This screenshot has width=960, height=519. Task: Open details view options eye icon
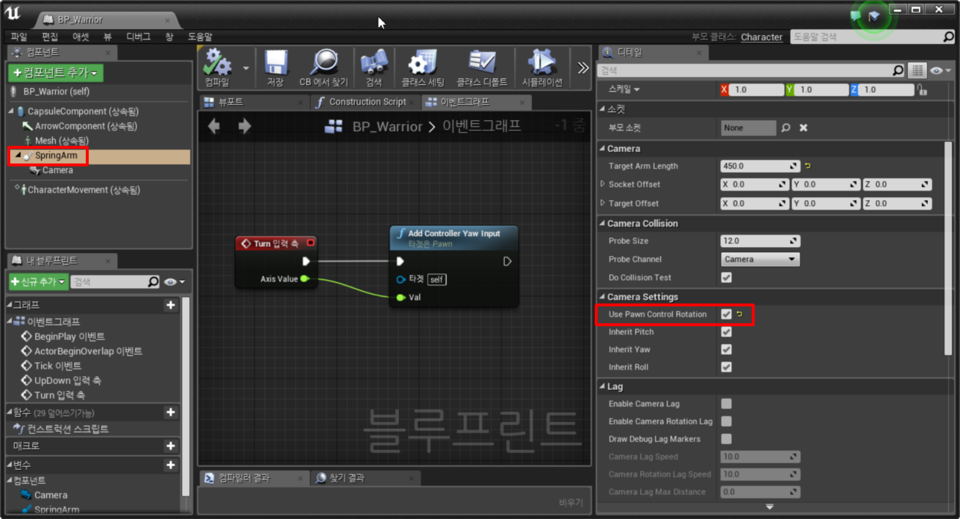click(940, 70)
